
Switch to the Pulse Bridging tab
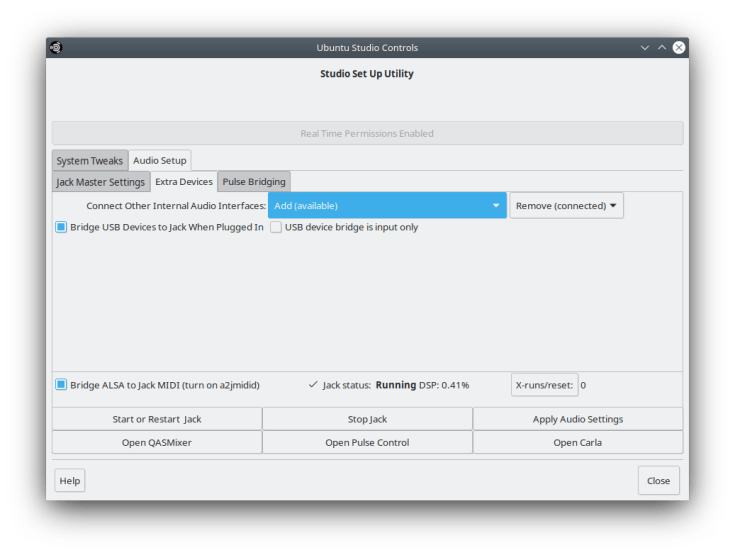(x=254, y=182)
